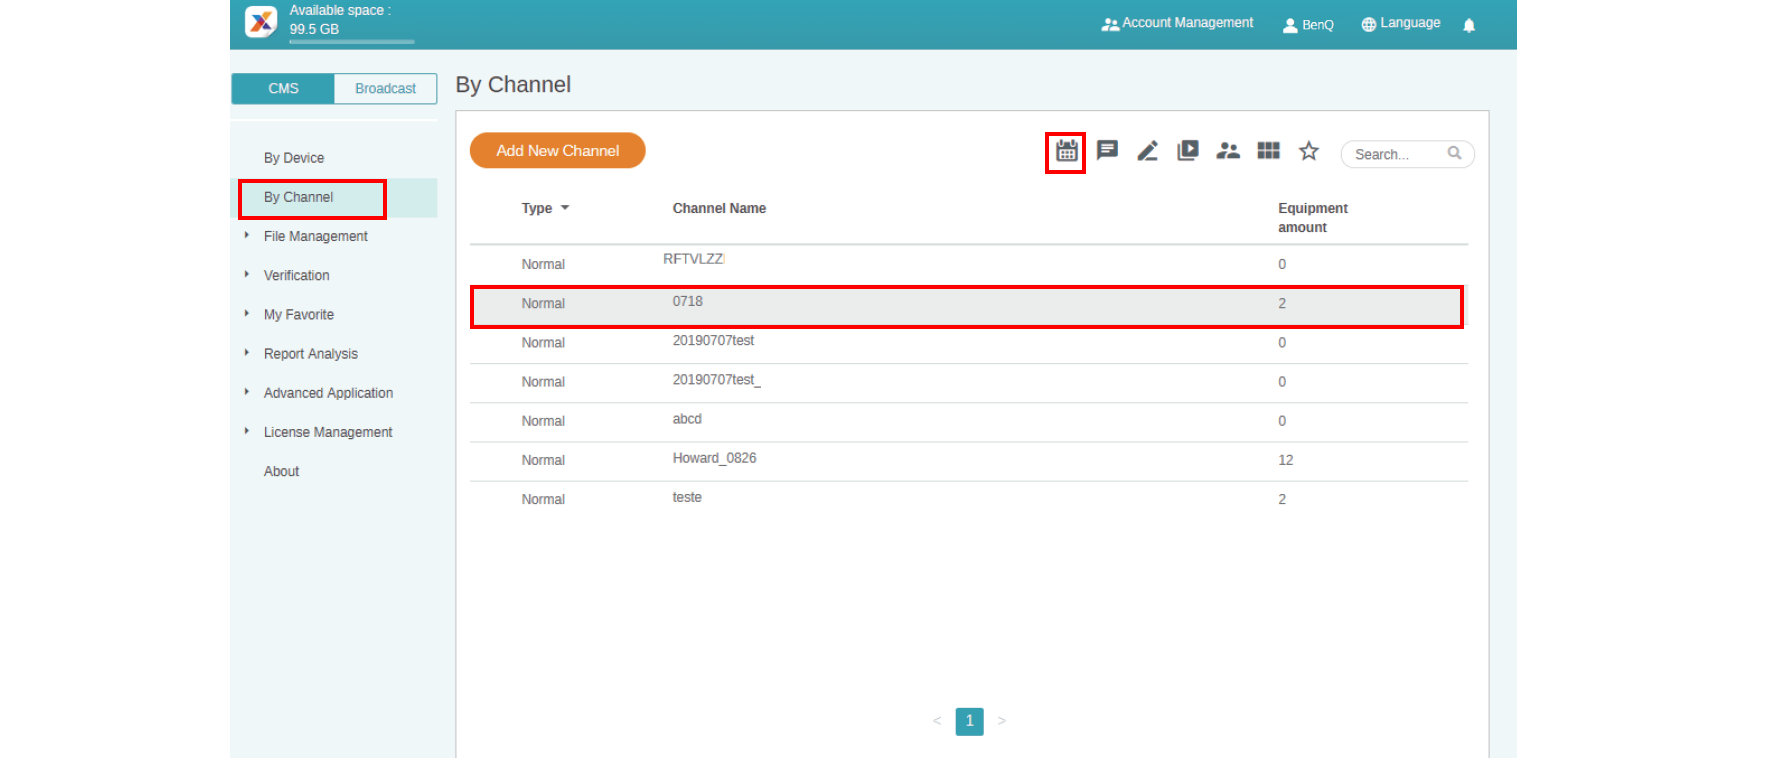
Task: Click the search magnifier icon
Action: click(1454, 153)
